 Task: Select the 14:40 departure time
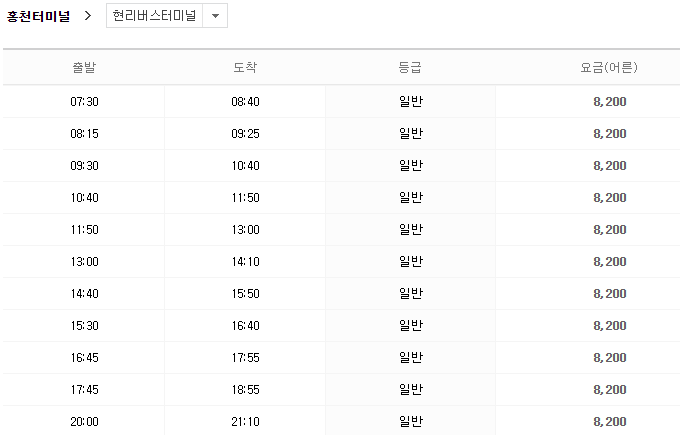pyautogui.click(x=84, y=294)
